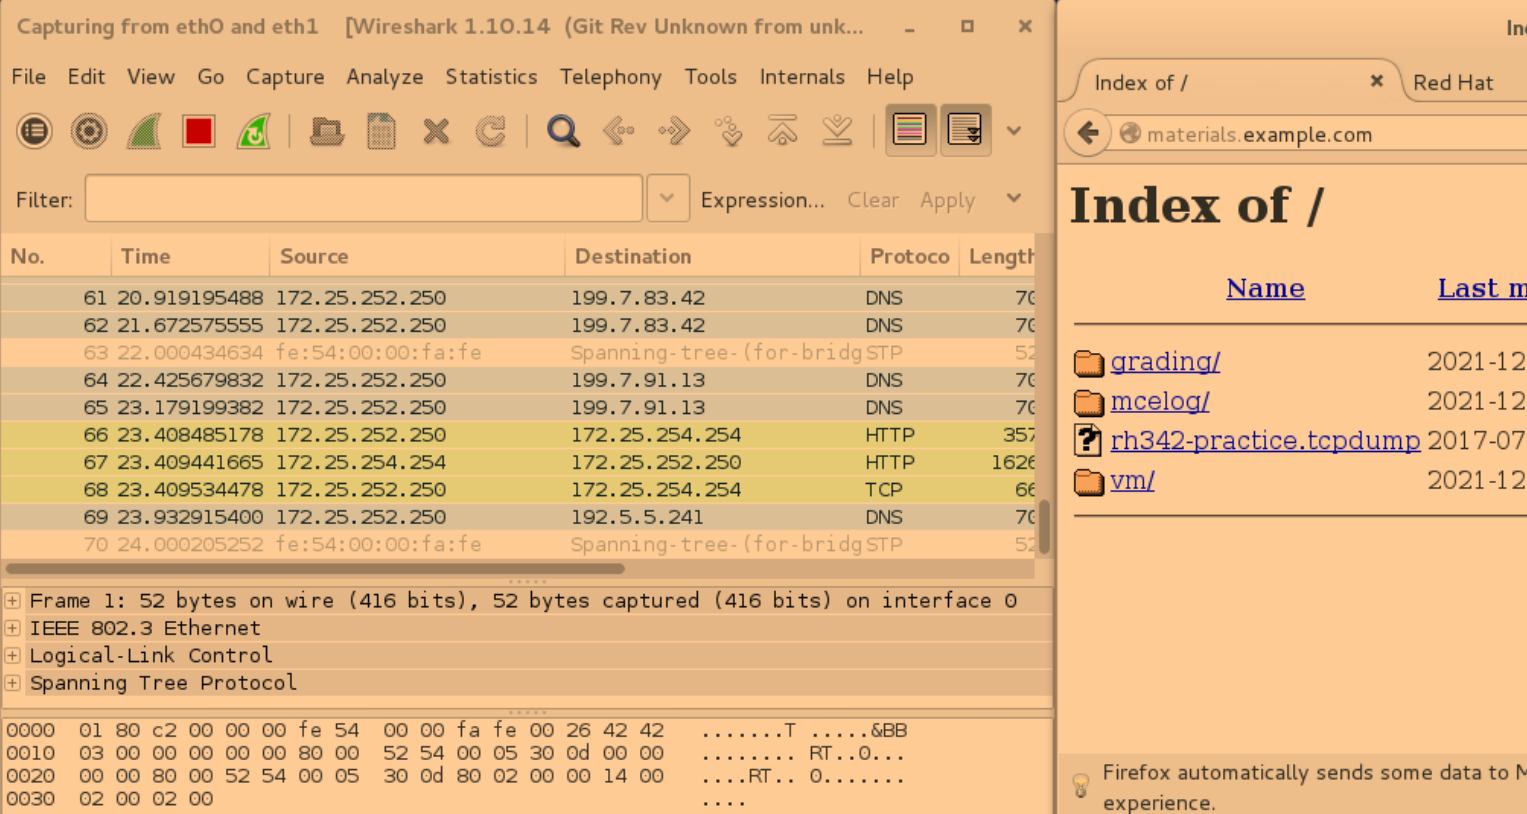
Task: Open the Internals menu
Action: point(802,77)
